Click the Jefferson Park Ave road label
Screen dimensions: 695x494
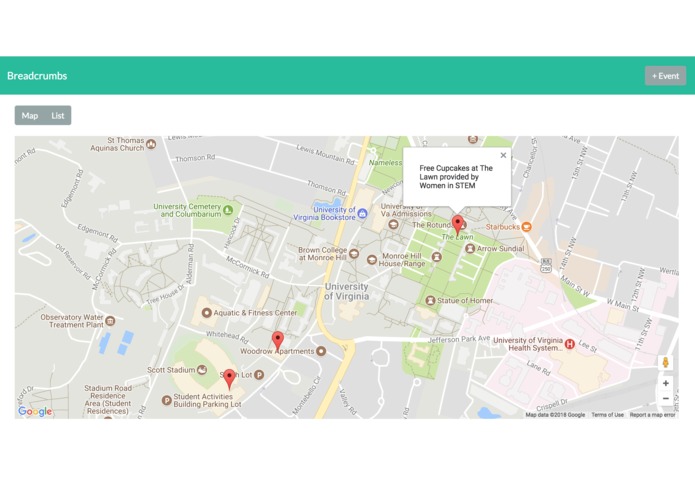(x=459, y=340)
